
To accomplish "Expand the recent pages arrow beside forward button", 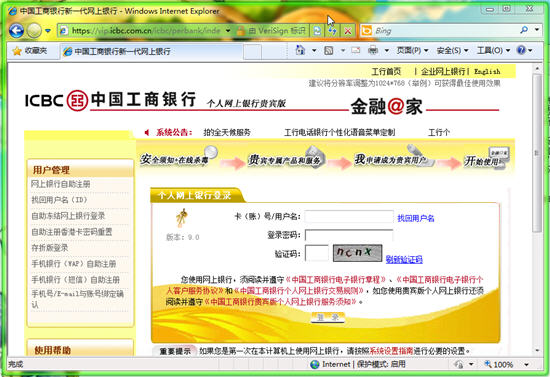I will 48,31.
